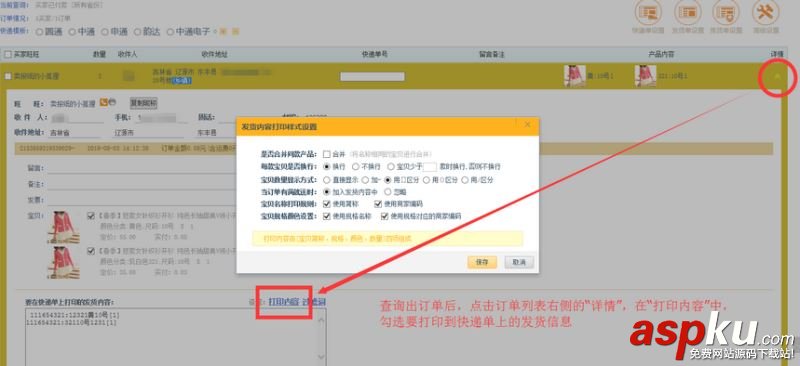Click the 辽源市 city field
Image resolution: width=800 pixels, height=366 pixels.
[149, 133]
